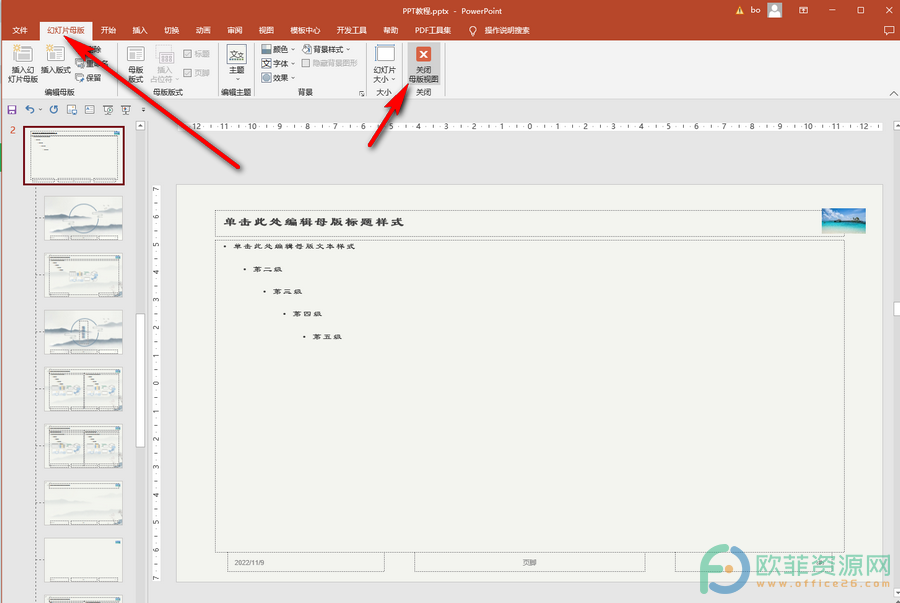Open the Help (帮助) tab
900x603 pixels.
click(391, 30)
